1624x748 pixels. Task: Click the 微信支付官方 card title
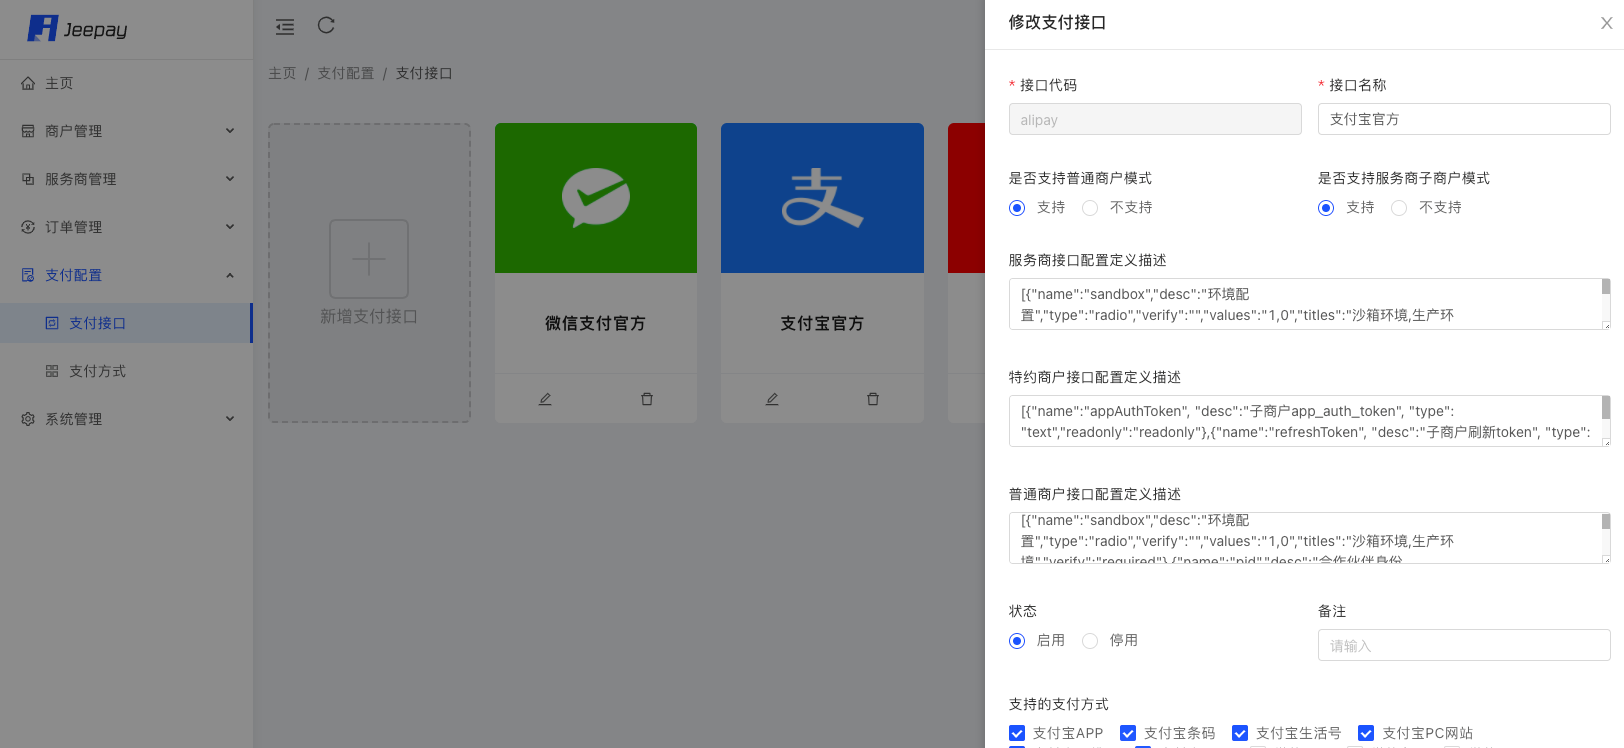point(595,323)
